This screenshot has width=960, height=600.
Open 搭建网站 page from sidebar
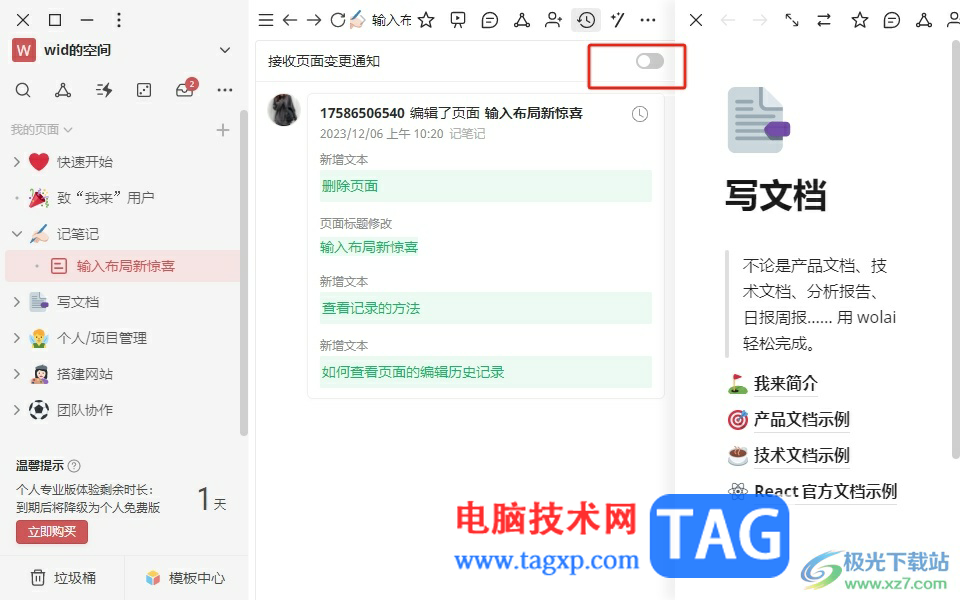[84, 374]
